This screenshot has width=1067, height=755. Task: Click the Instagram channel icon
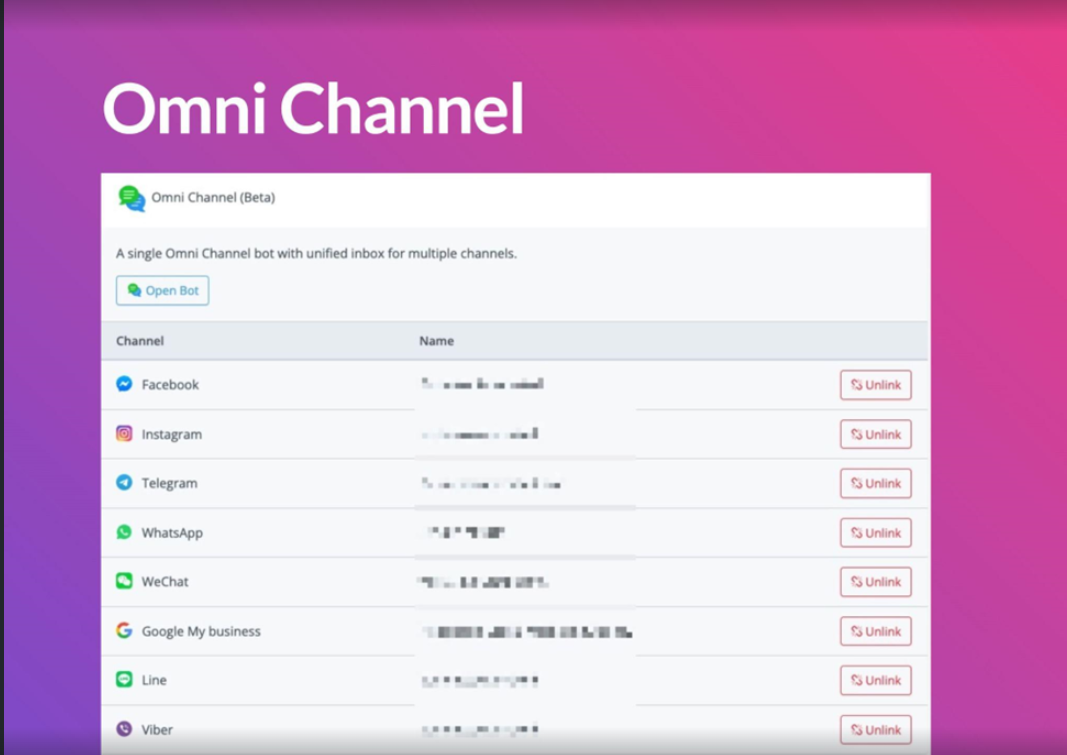point(124,434)
